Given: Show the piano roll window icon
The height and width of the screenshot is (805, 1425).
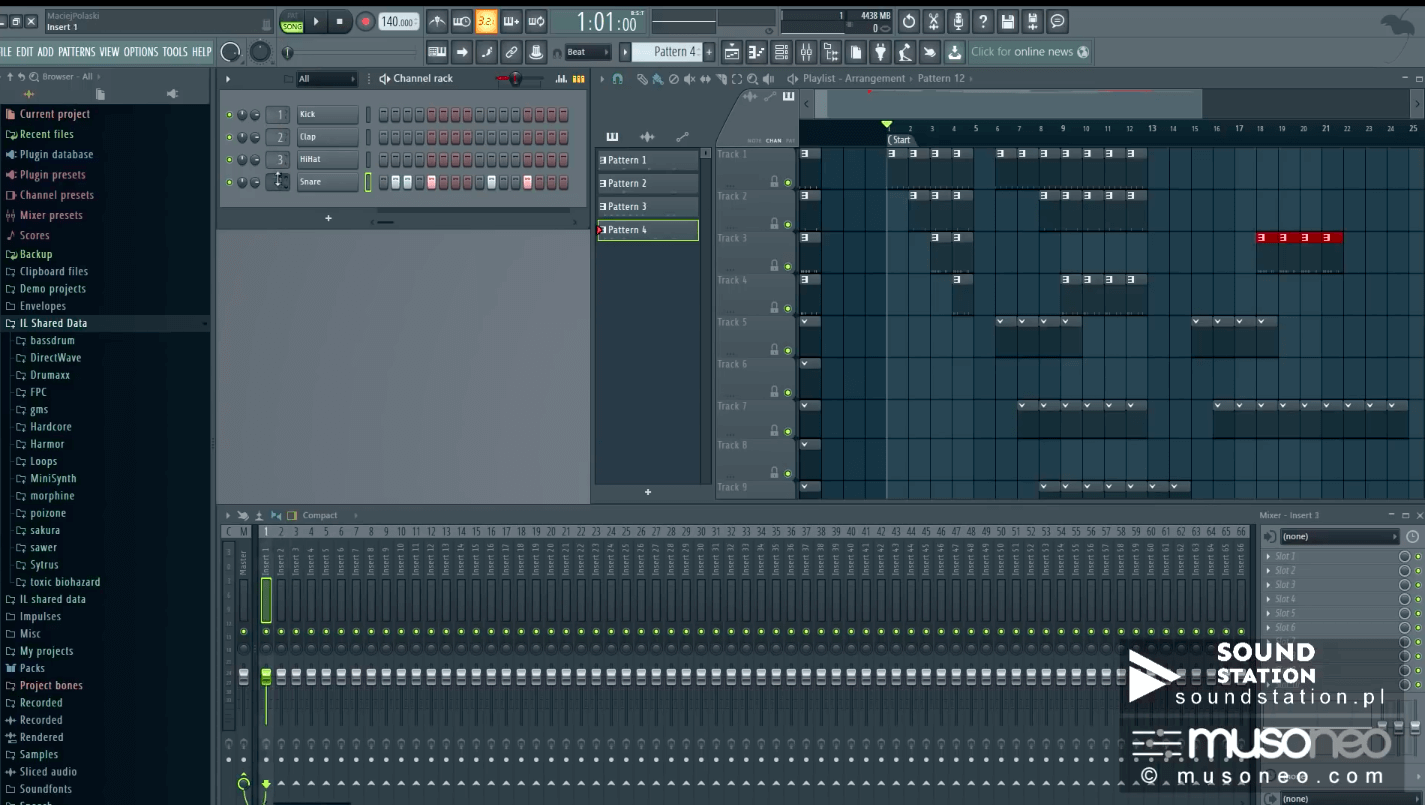Looking at the screenshot, I should tap(757, 52).
